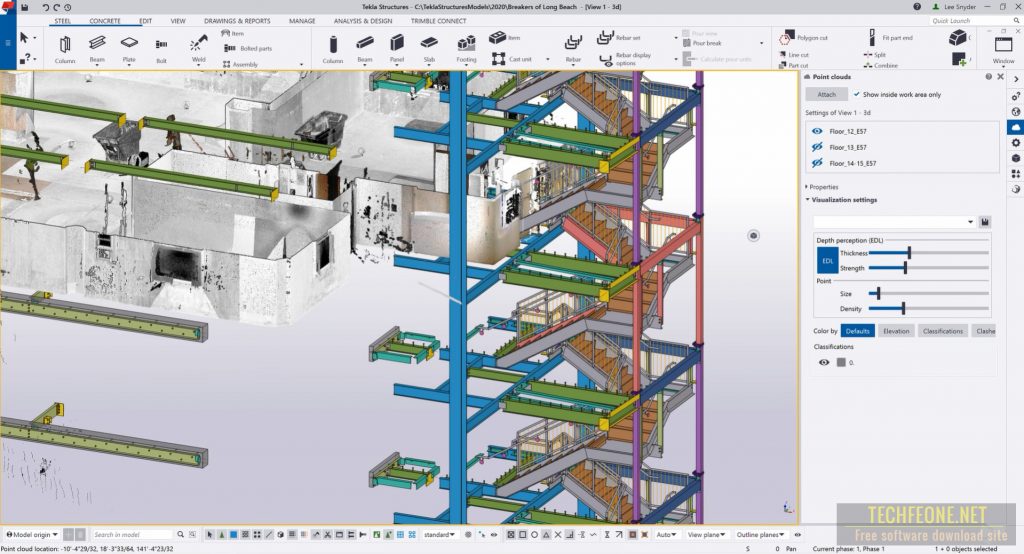This screenshot has height=554, width=1024.
Task: Toggle visibility of Floor_13_E57 point cloud
Action: pyautogui.click(x=817, y=147)
